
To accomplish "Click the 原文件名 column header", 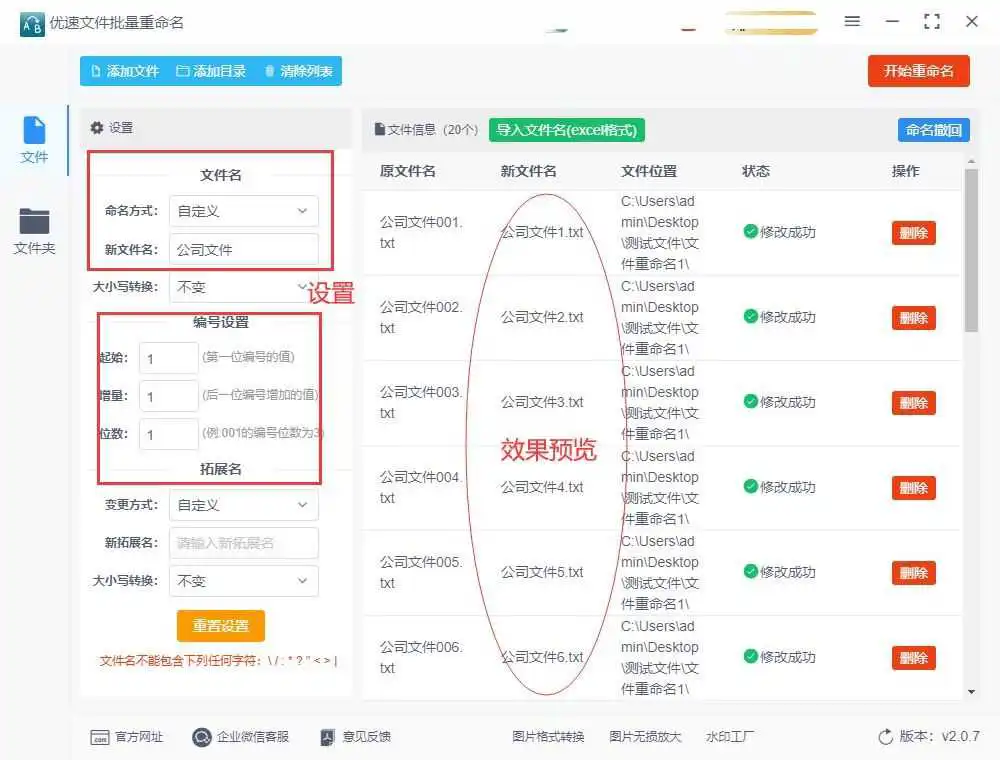I will (x=408, y=172).
